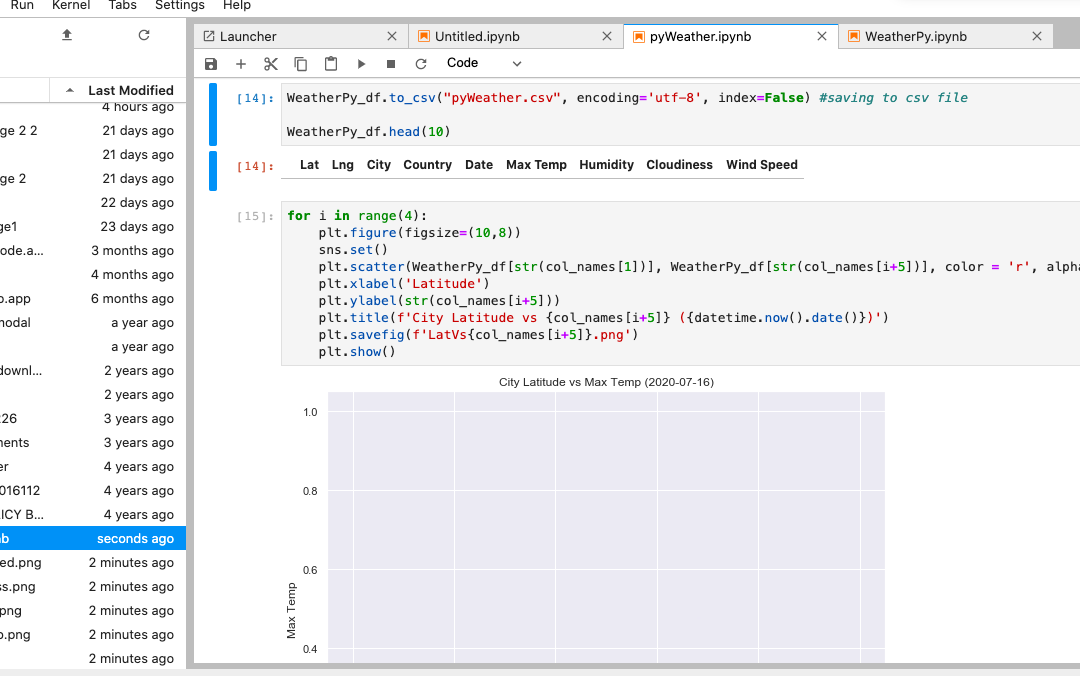Open the Settings menu

point(180,6)
